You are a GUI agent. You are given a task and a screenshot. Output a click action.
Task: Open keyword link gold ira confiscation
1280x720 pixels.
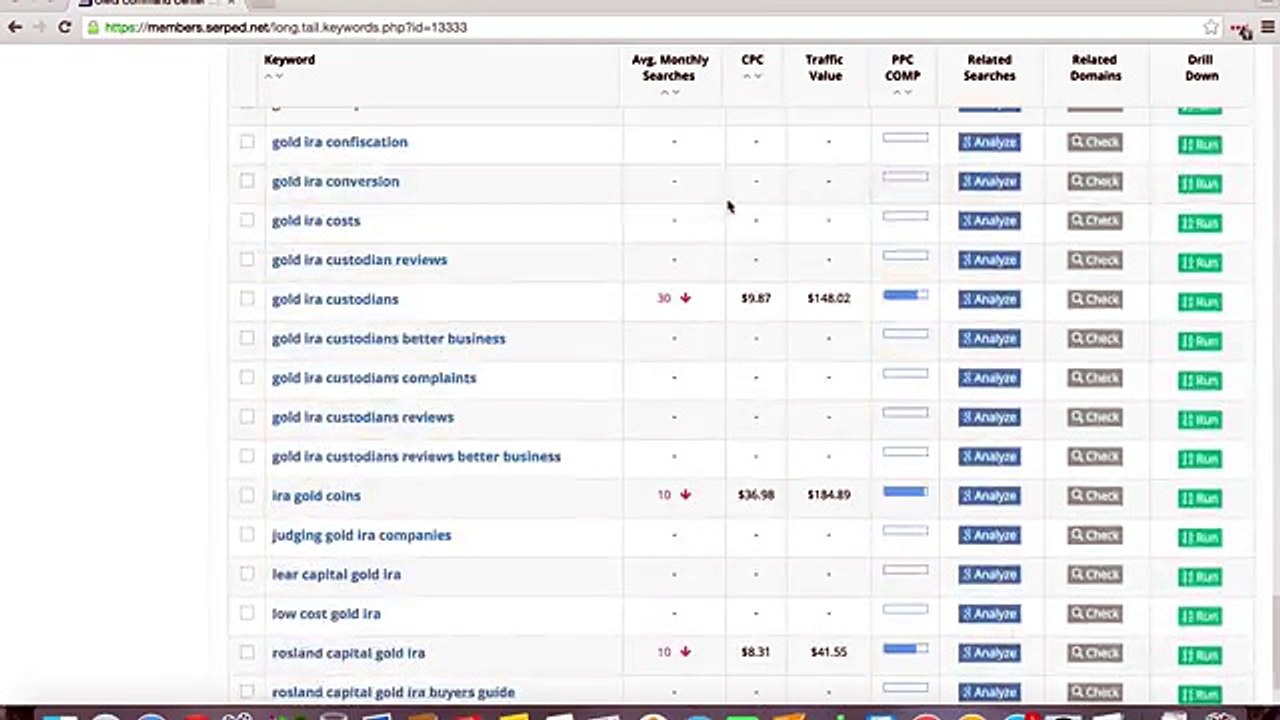click(339, 142)
